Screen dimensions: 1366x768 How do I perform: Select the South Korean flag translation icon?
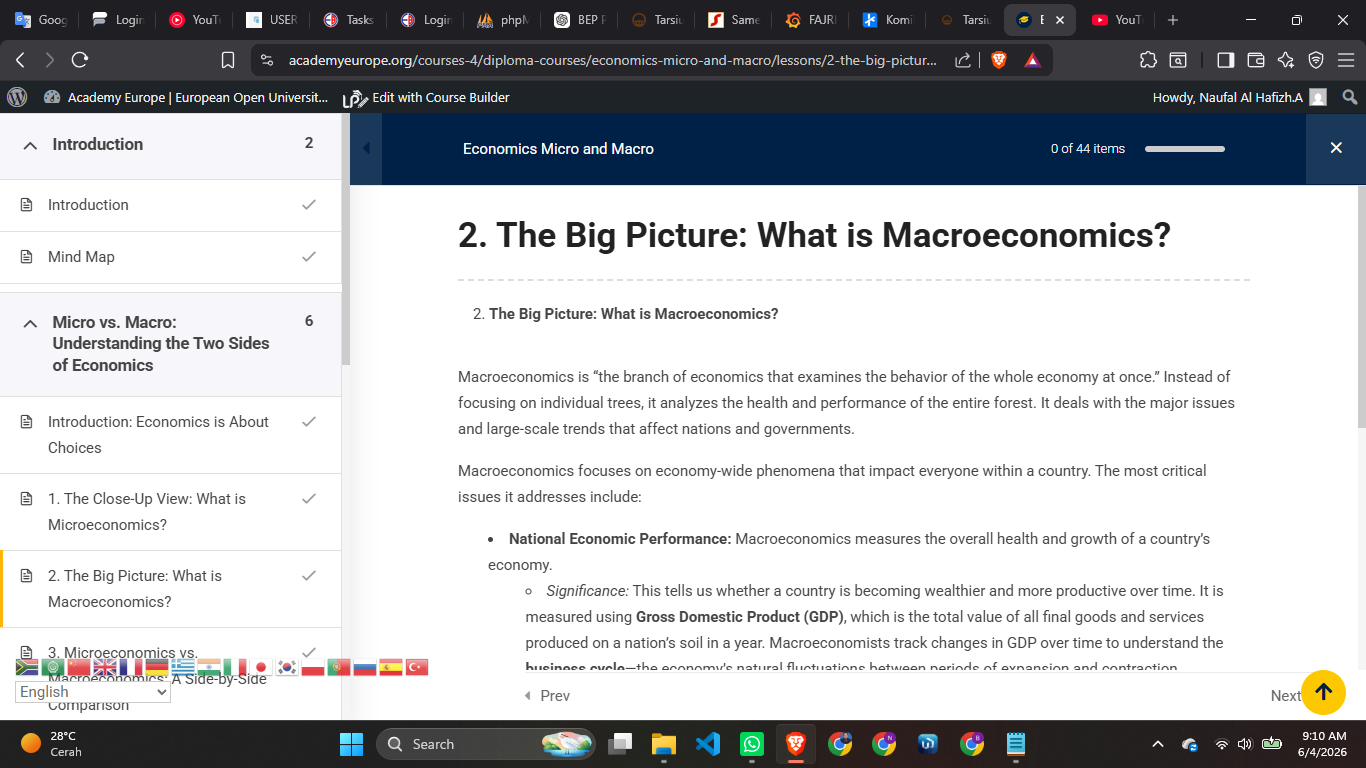[x=287, y=667]
